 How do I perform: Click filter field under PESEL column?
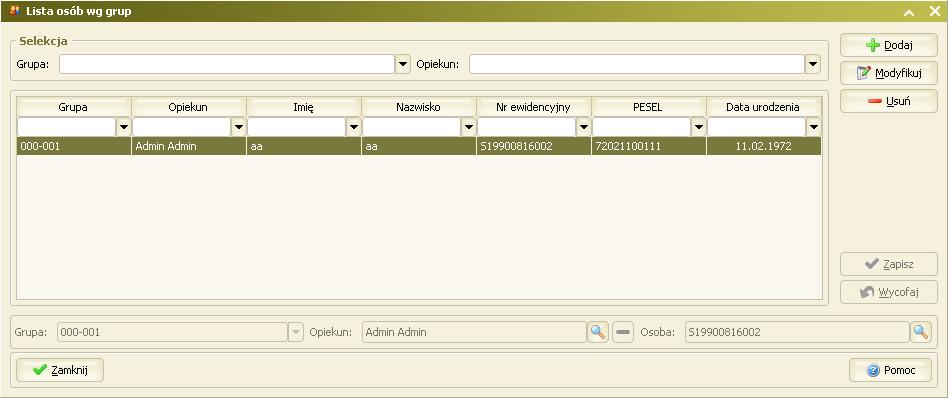pos(641,127)
